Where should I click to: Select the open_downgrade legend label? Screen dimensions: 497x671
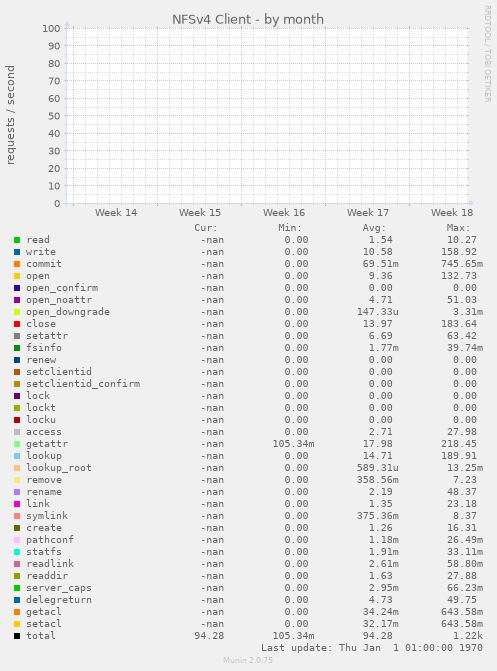(68, 312)
